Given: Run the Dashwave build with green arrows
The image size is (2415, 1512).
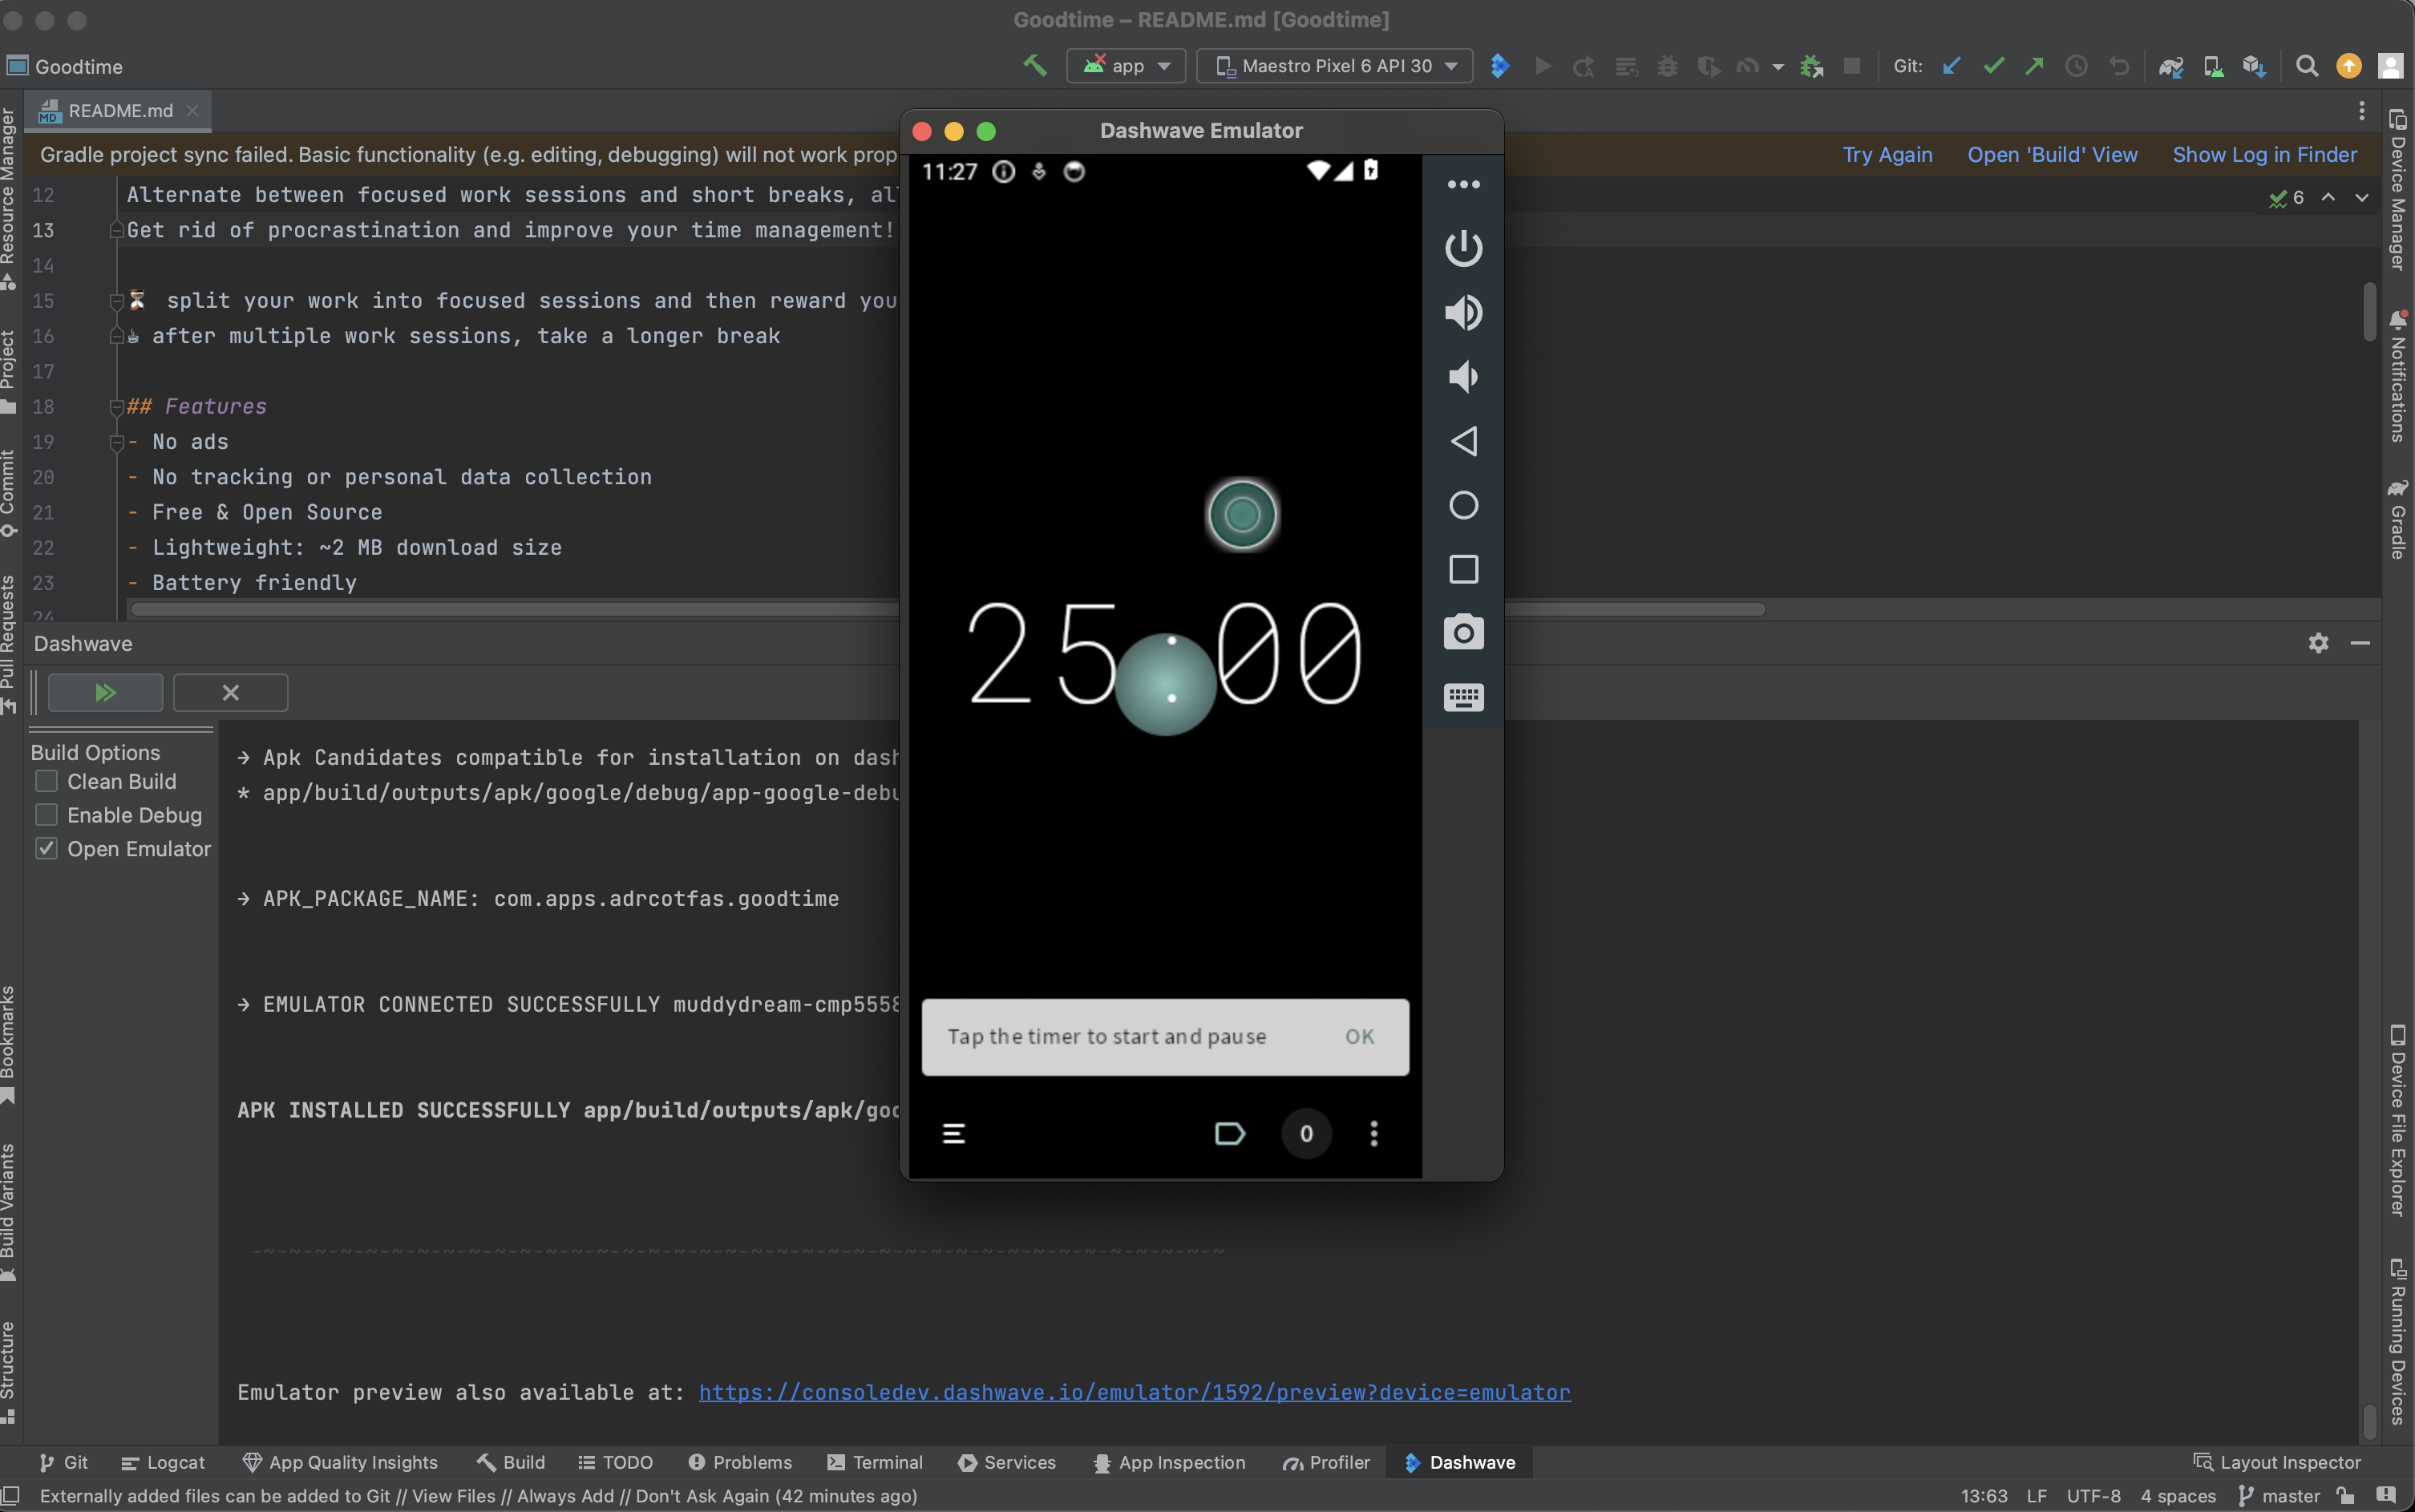Looking at the screenshot, I should point(105,692).
